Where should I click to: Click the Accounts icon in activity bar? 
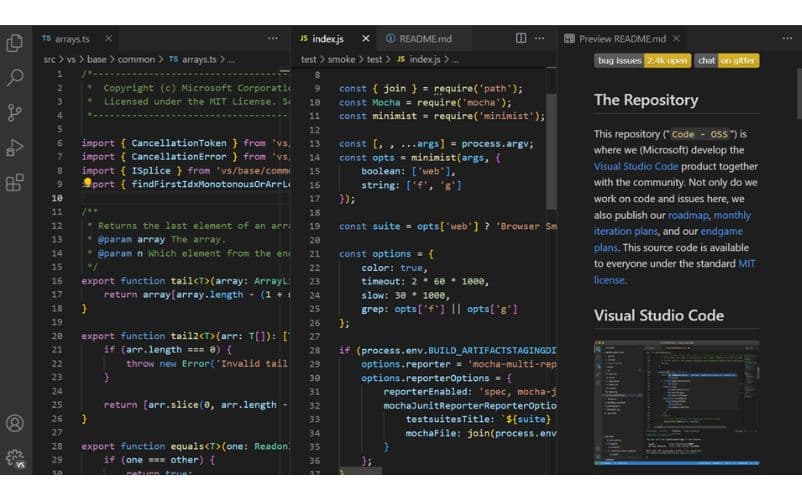pos(15,424)
